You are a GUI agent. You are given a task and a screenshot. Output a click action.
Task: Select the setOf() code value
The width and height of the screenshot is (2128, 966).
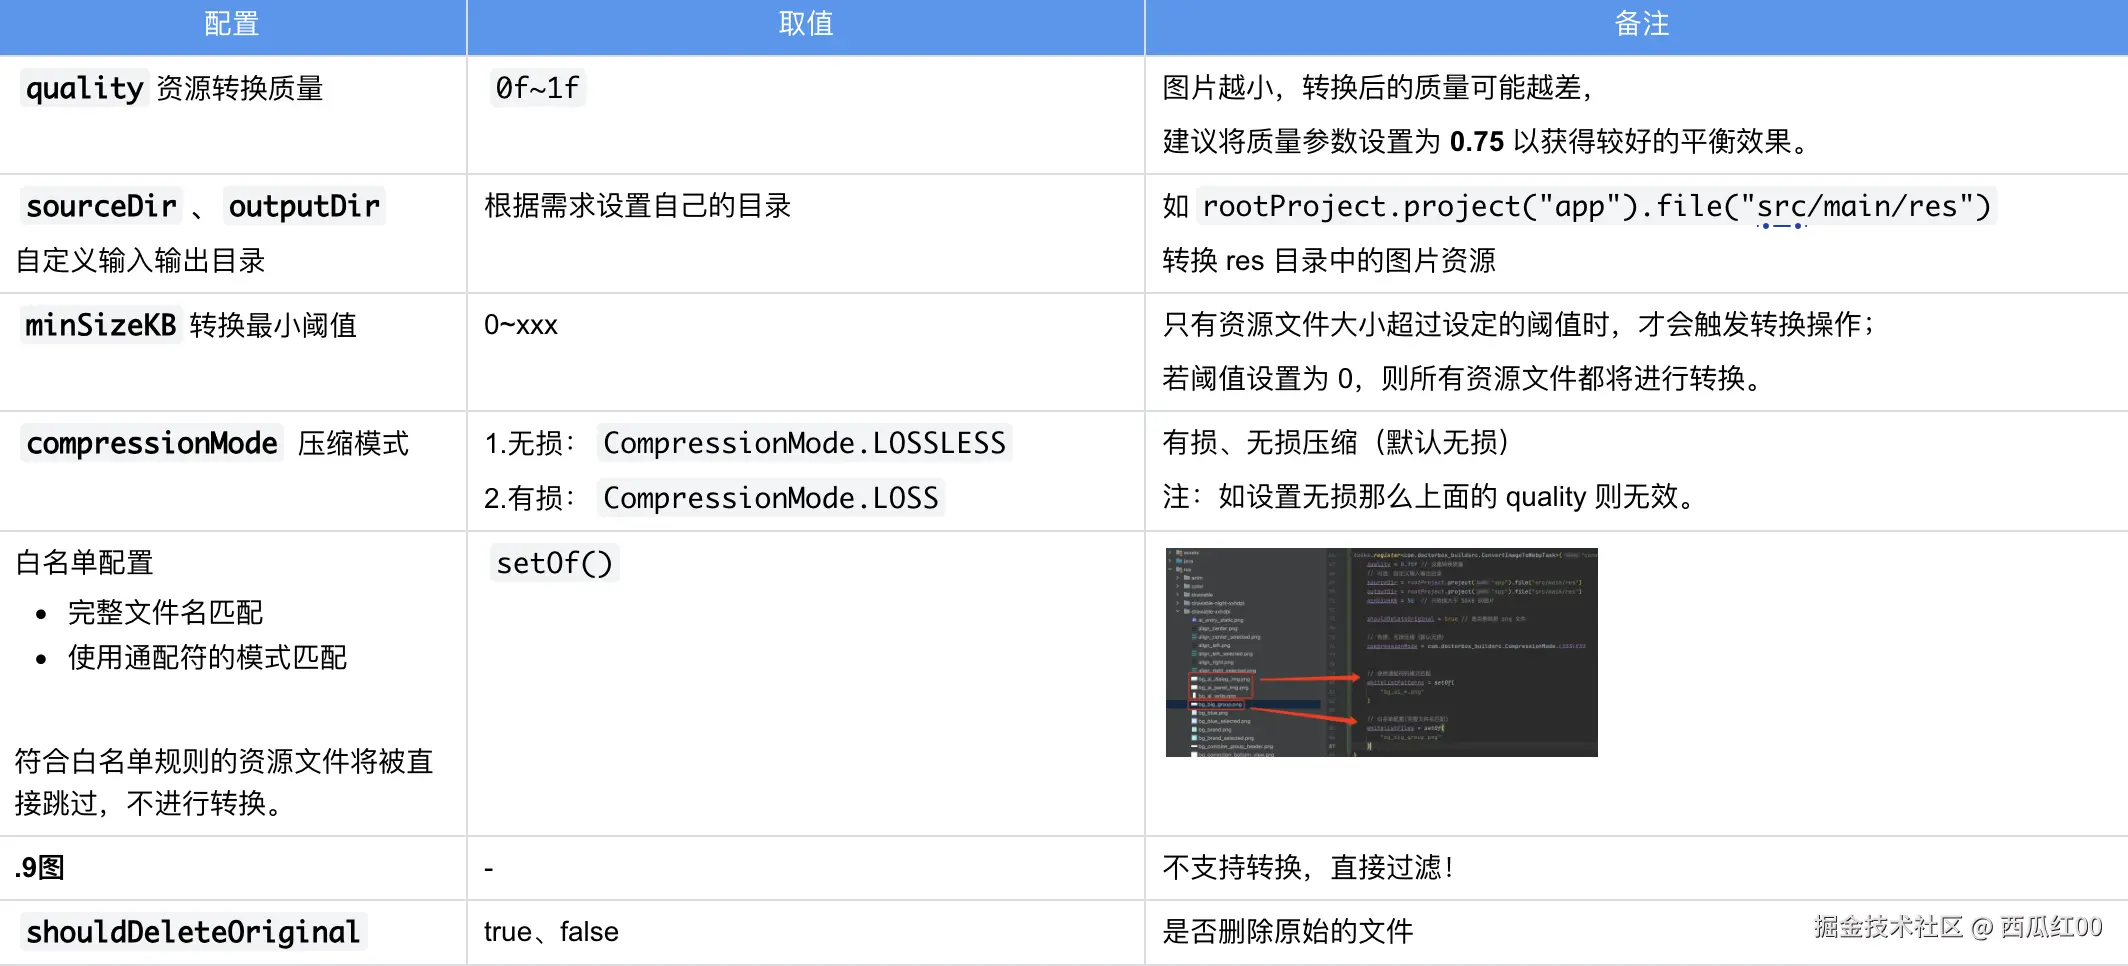555,563
